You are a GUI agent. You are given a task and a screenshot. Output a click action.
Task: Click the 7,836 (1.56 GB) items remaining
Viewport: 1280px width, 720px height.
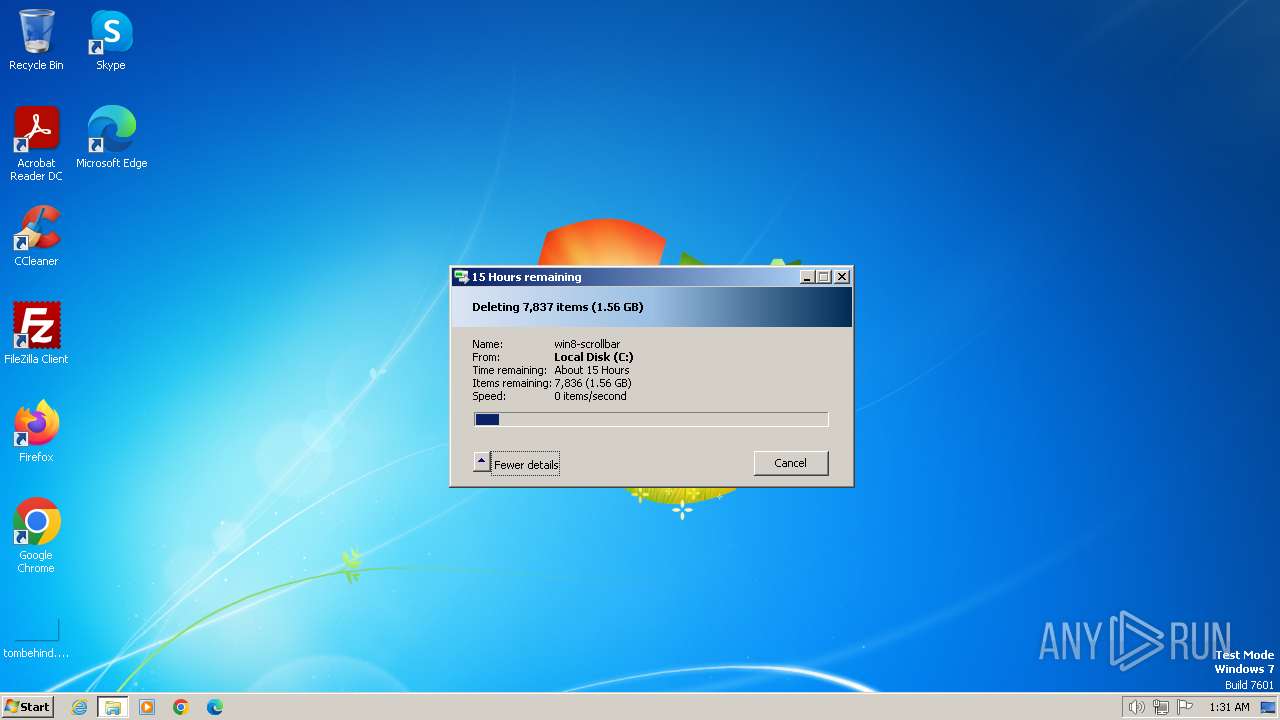tap(593, 383)
